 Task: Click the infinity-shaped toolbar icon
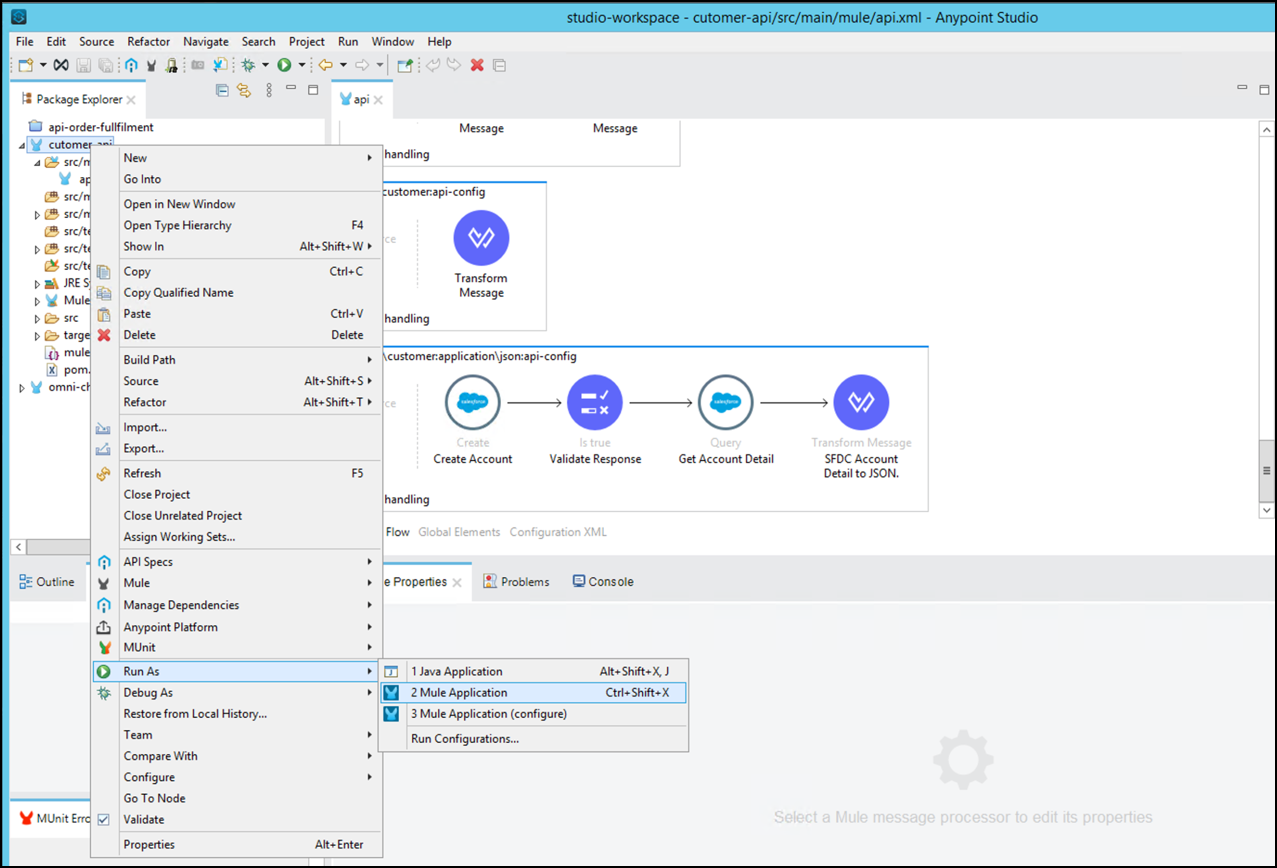point(61,65)
